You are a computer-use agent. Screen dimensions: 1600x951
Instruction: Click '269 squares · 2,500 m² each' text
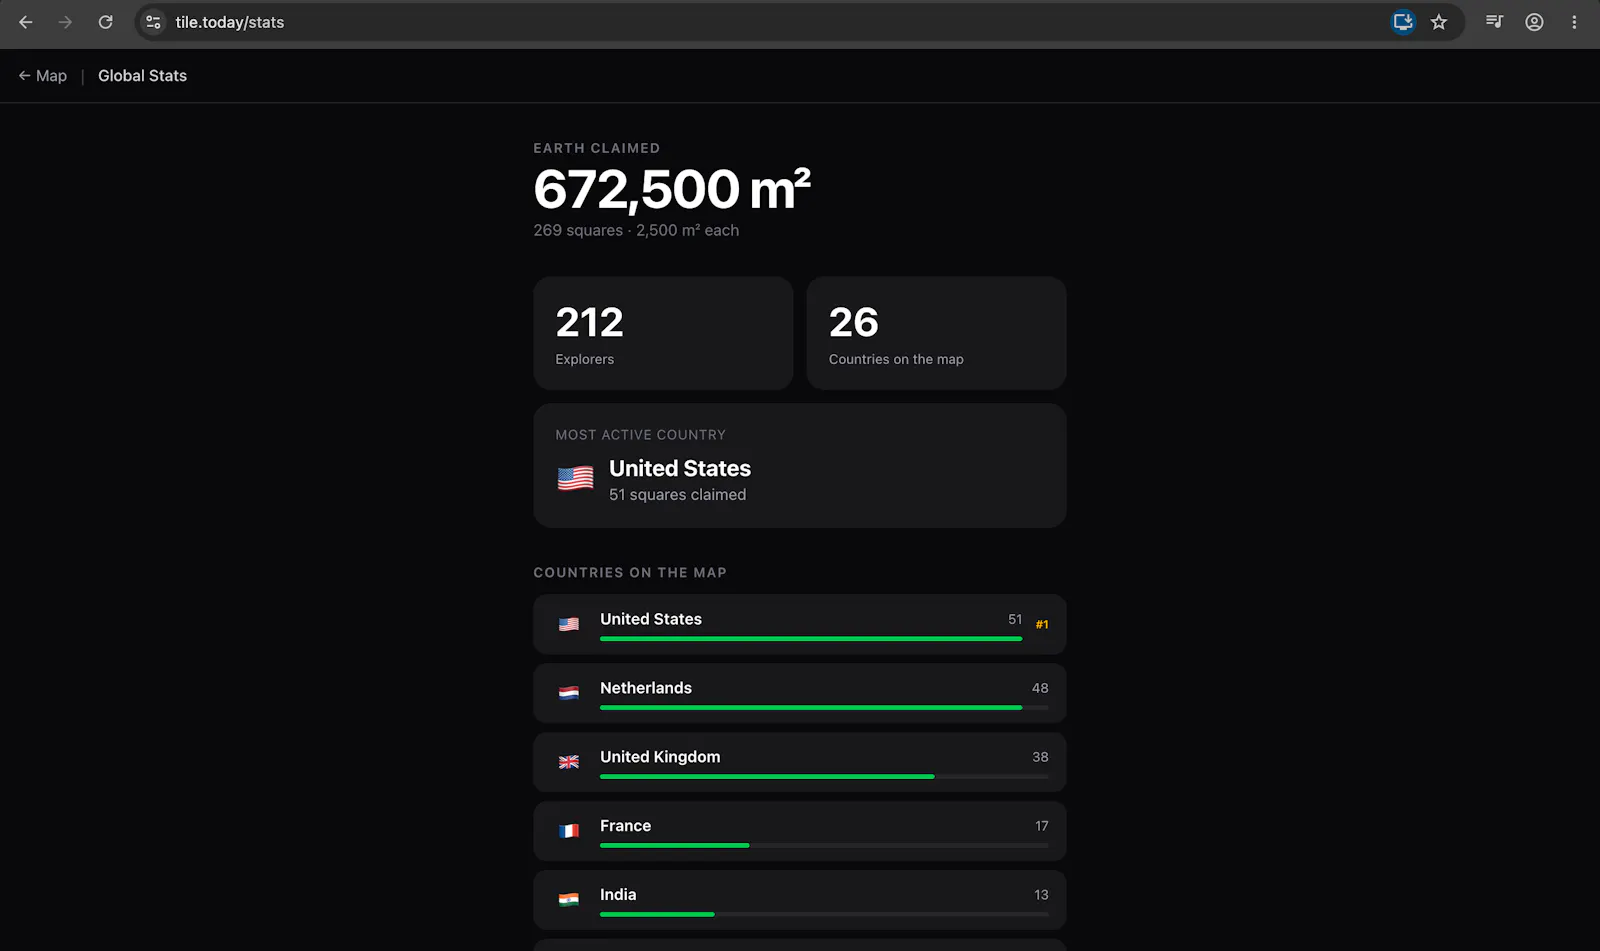[636, 230]
